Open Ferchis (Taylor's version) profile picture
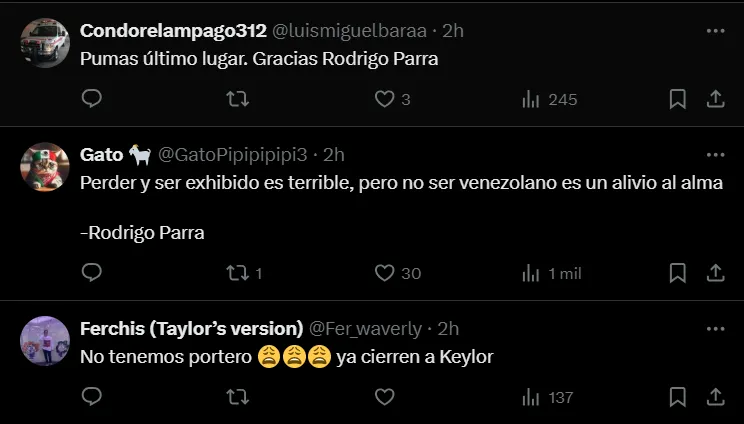 click(x=45, y=341)
